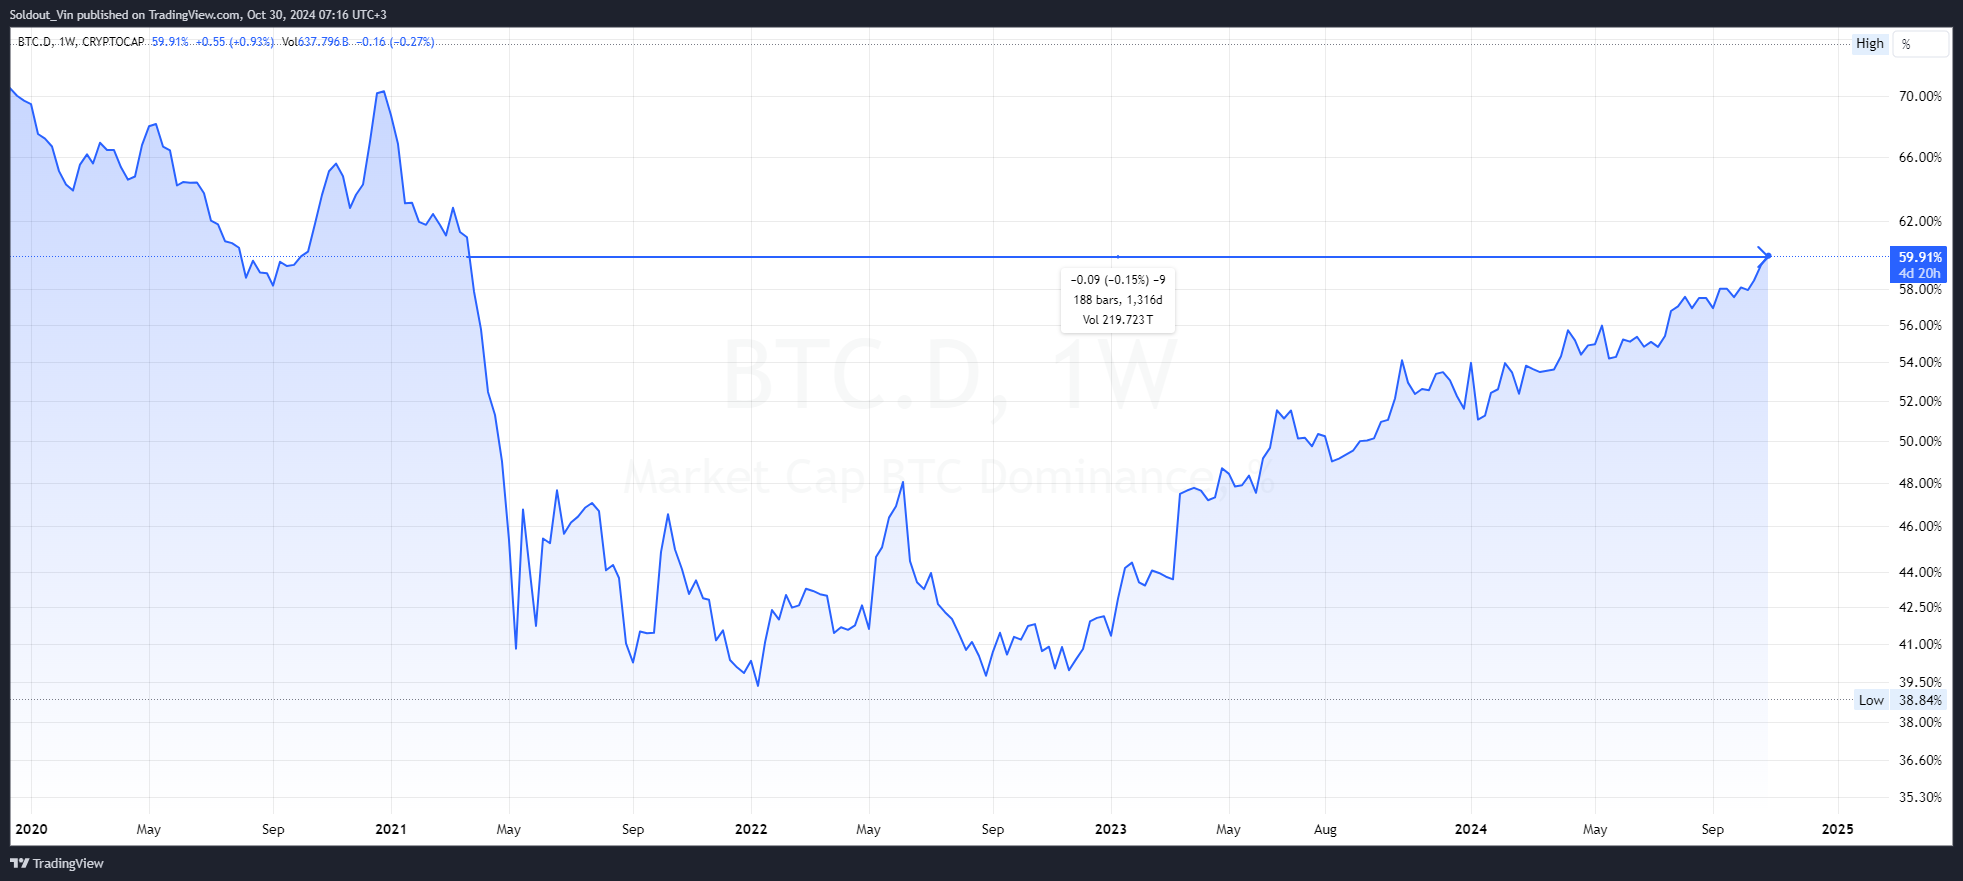
Task: Click the 2023 label on the time axis
Action: [1111, 829]
